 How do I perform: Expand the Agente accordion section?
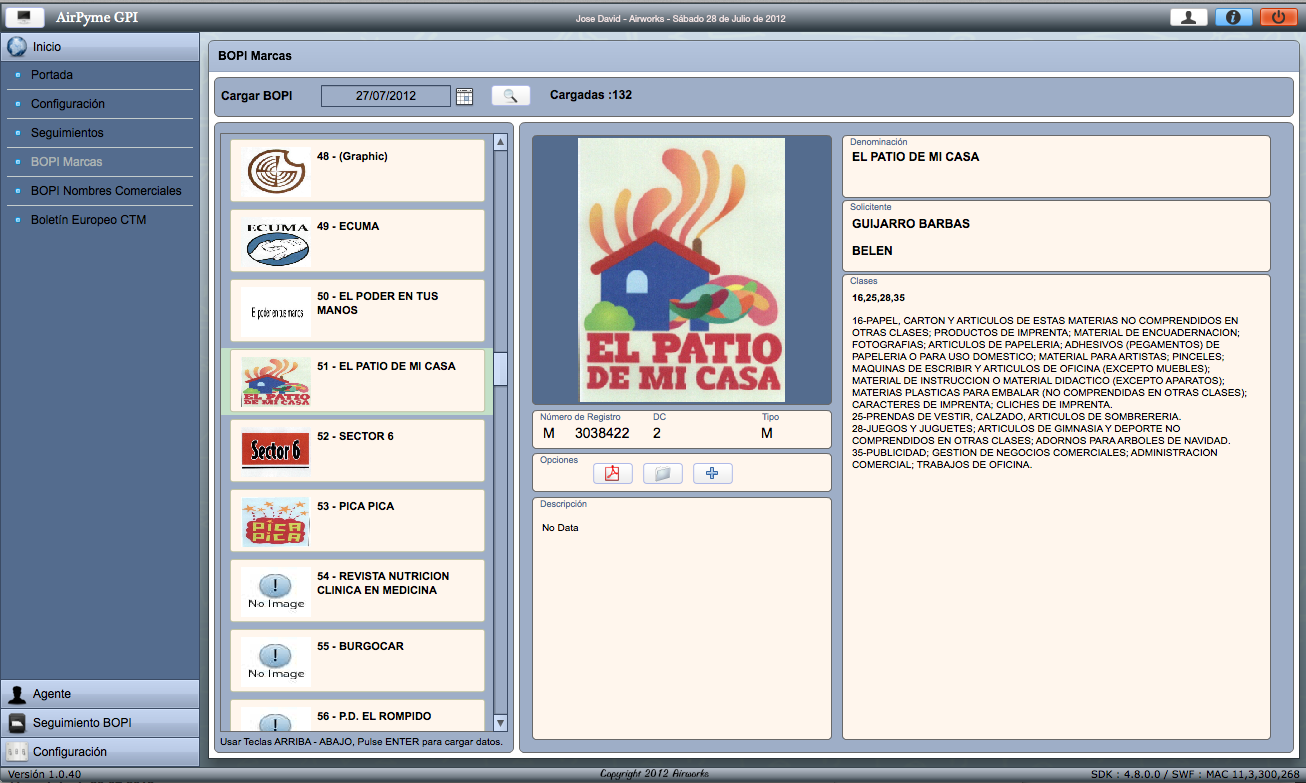coord(100,694)
